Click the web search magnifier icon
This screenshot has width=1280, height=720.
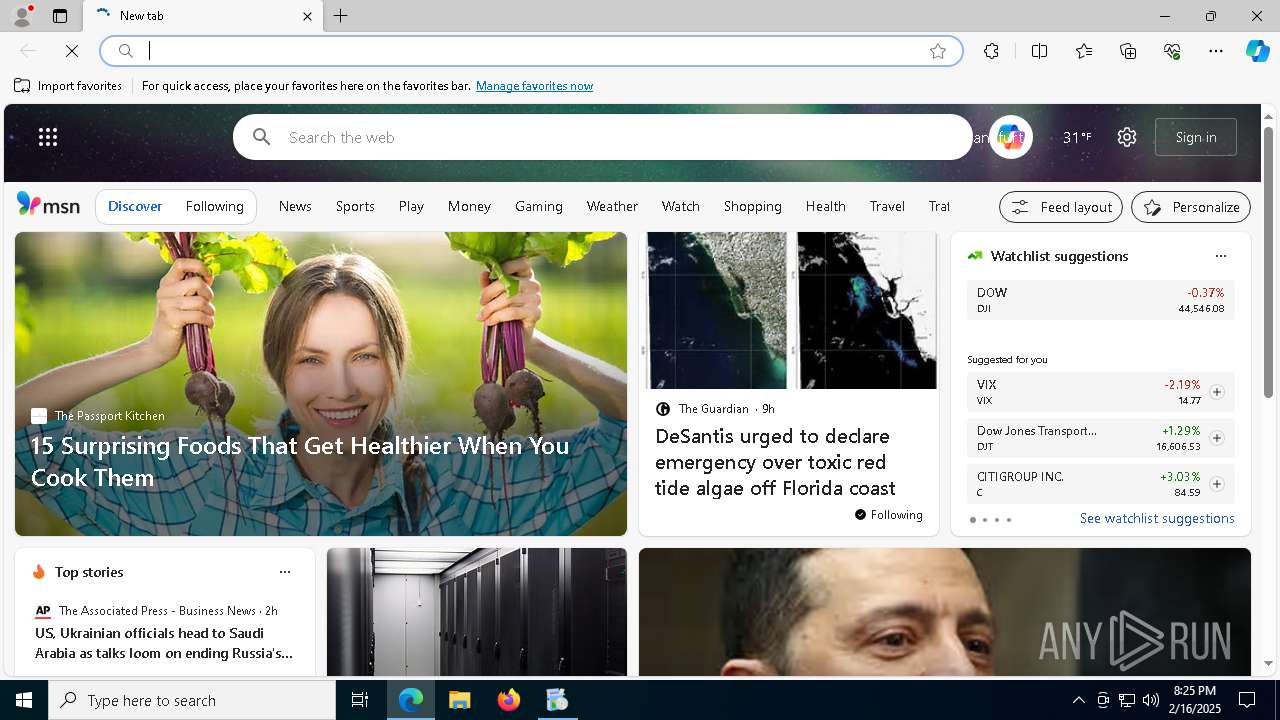click(x=262, y=137)
